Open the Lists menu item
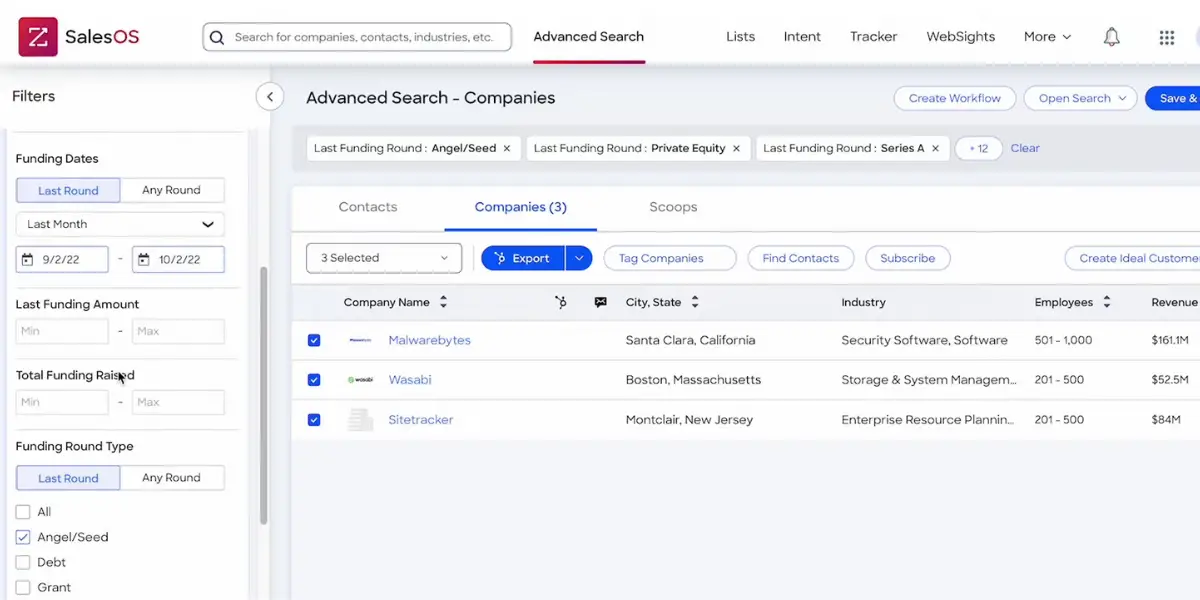Image resolution: width=1200 pixels, height=600 pixels. 740,37
